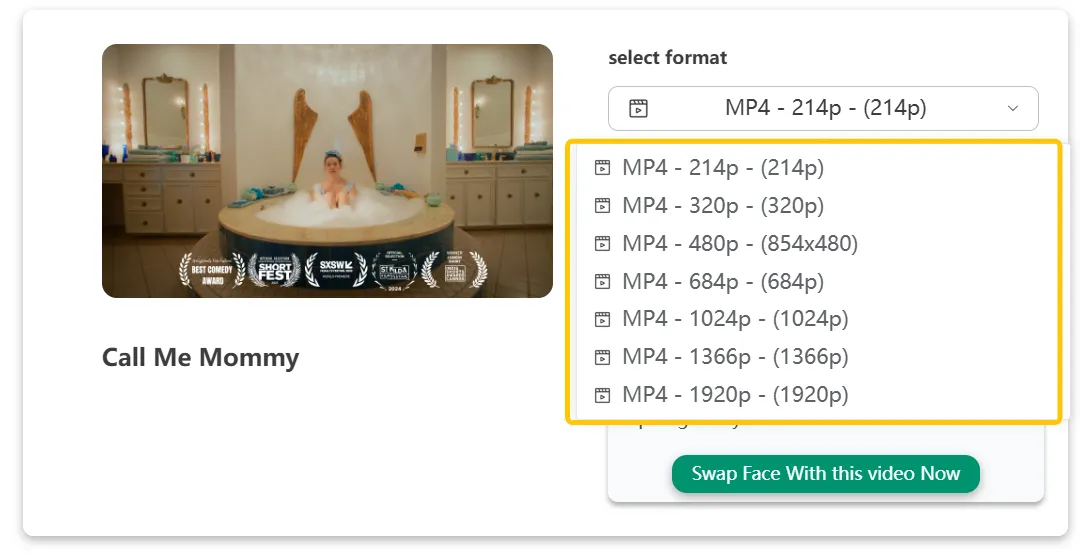Click Swap Face With this video Now

point(825,474)
